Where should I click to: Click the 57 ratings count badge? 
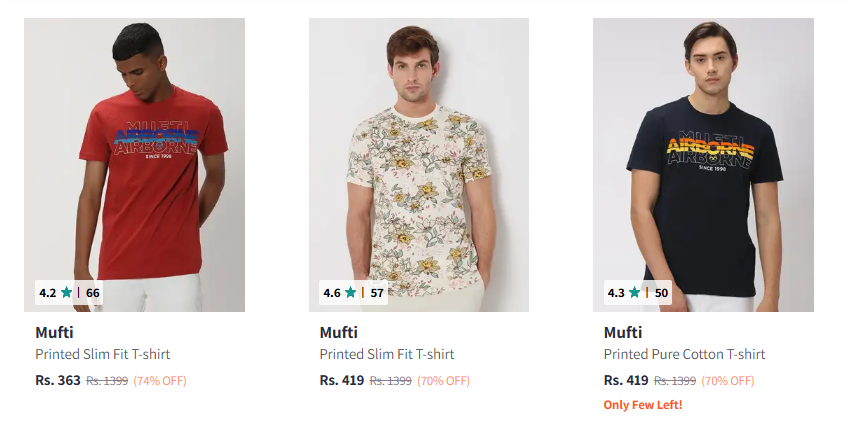pos(377,293)
